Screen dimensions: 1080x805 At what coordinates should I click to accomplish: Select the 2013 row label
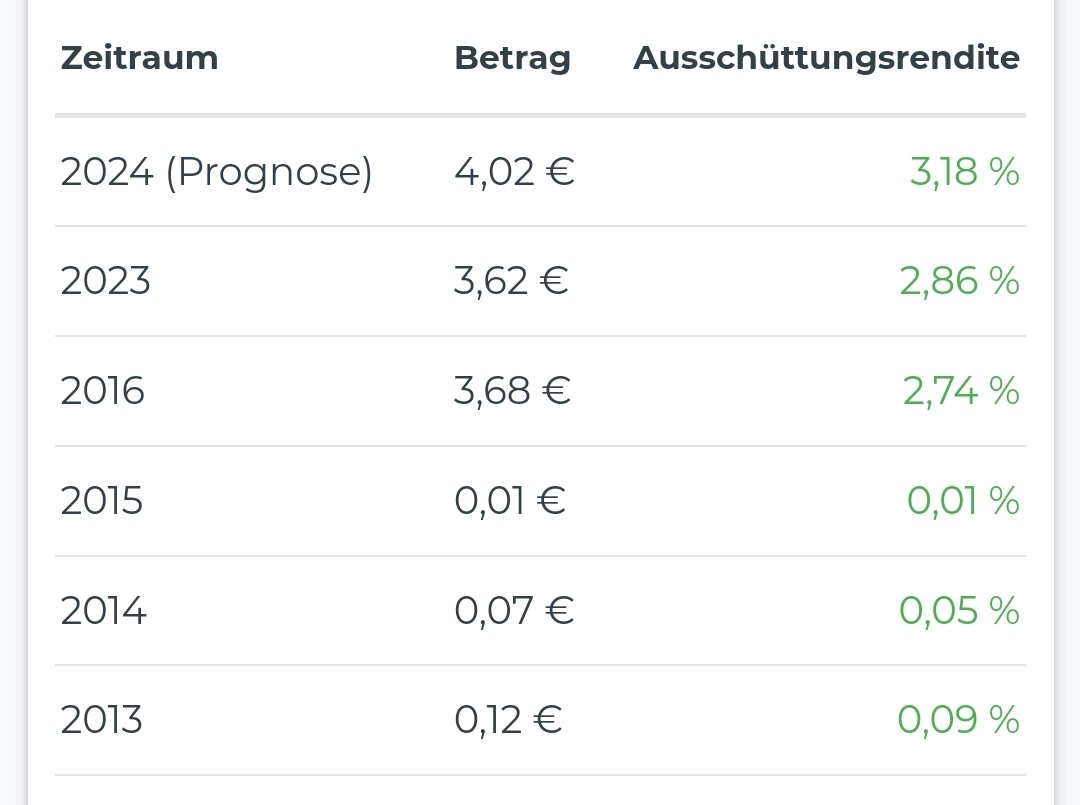point(101,720)
